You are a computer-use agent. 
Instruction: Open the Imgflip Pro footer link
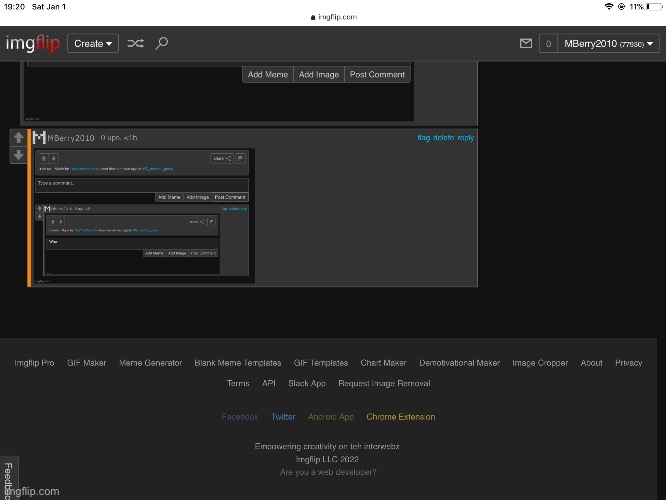coord(34,363)
